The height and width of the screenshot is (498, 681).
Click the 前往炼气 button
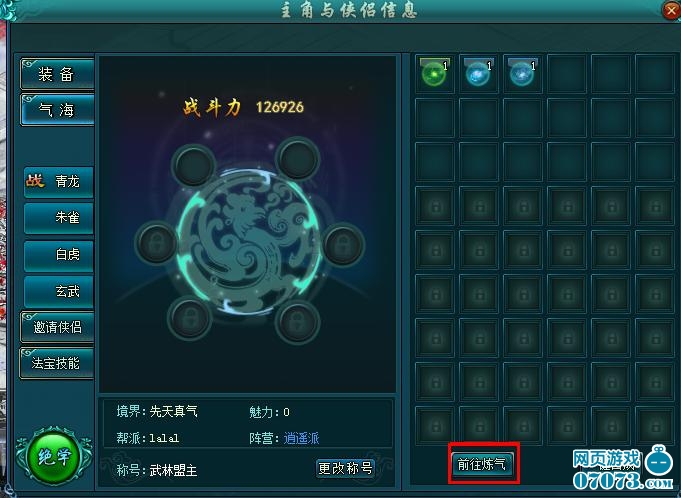pyautogui.click(x=483, y=464)
